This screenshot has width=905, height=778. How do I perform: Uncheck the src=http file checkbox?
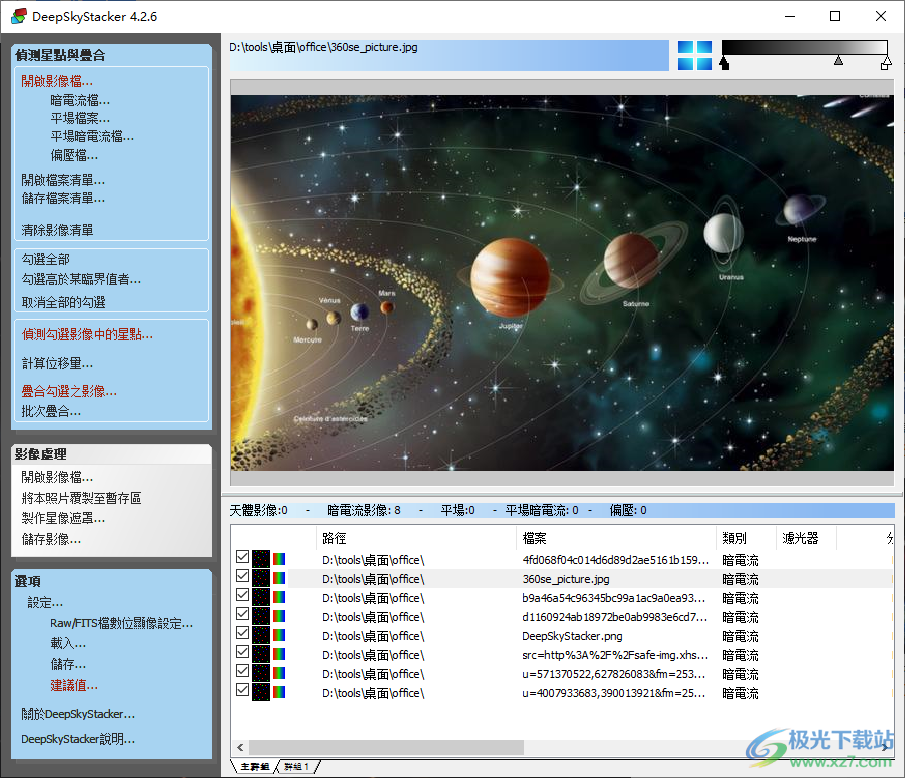tap(242, 652)
